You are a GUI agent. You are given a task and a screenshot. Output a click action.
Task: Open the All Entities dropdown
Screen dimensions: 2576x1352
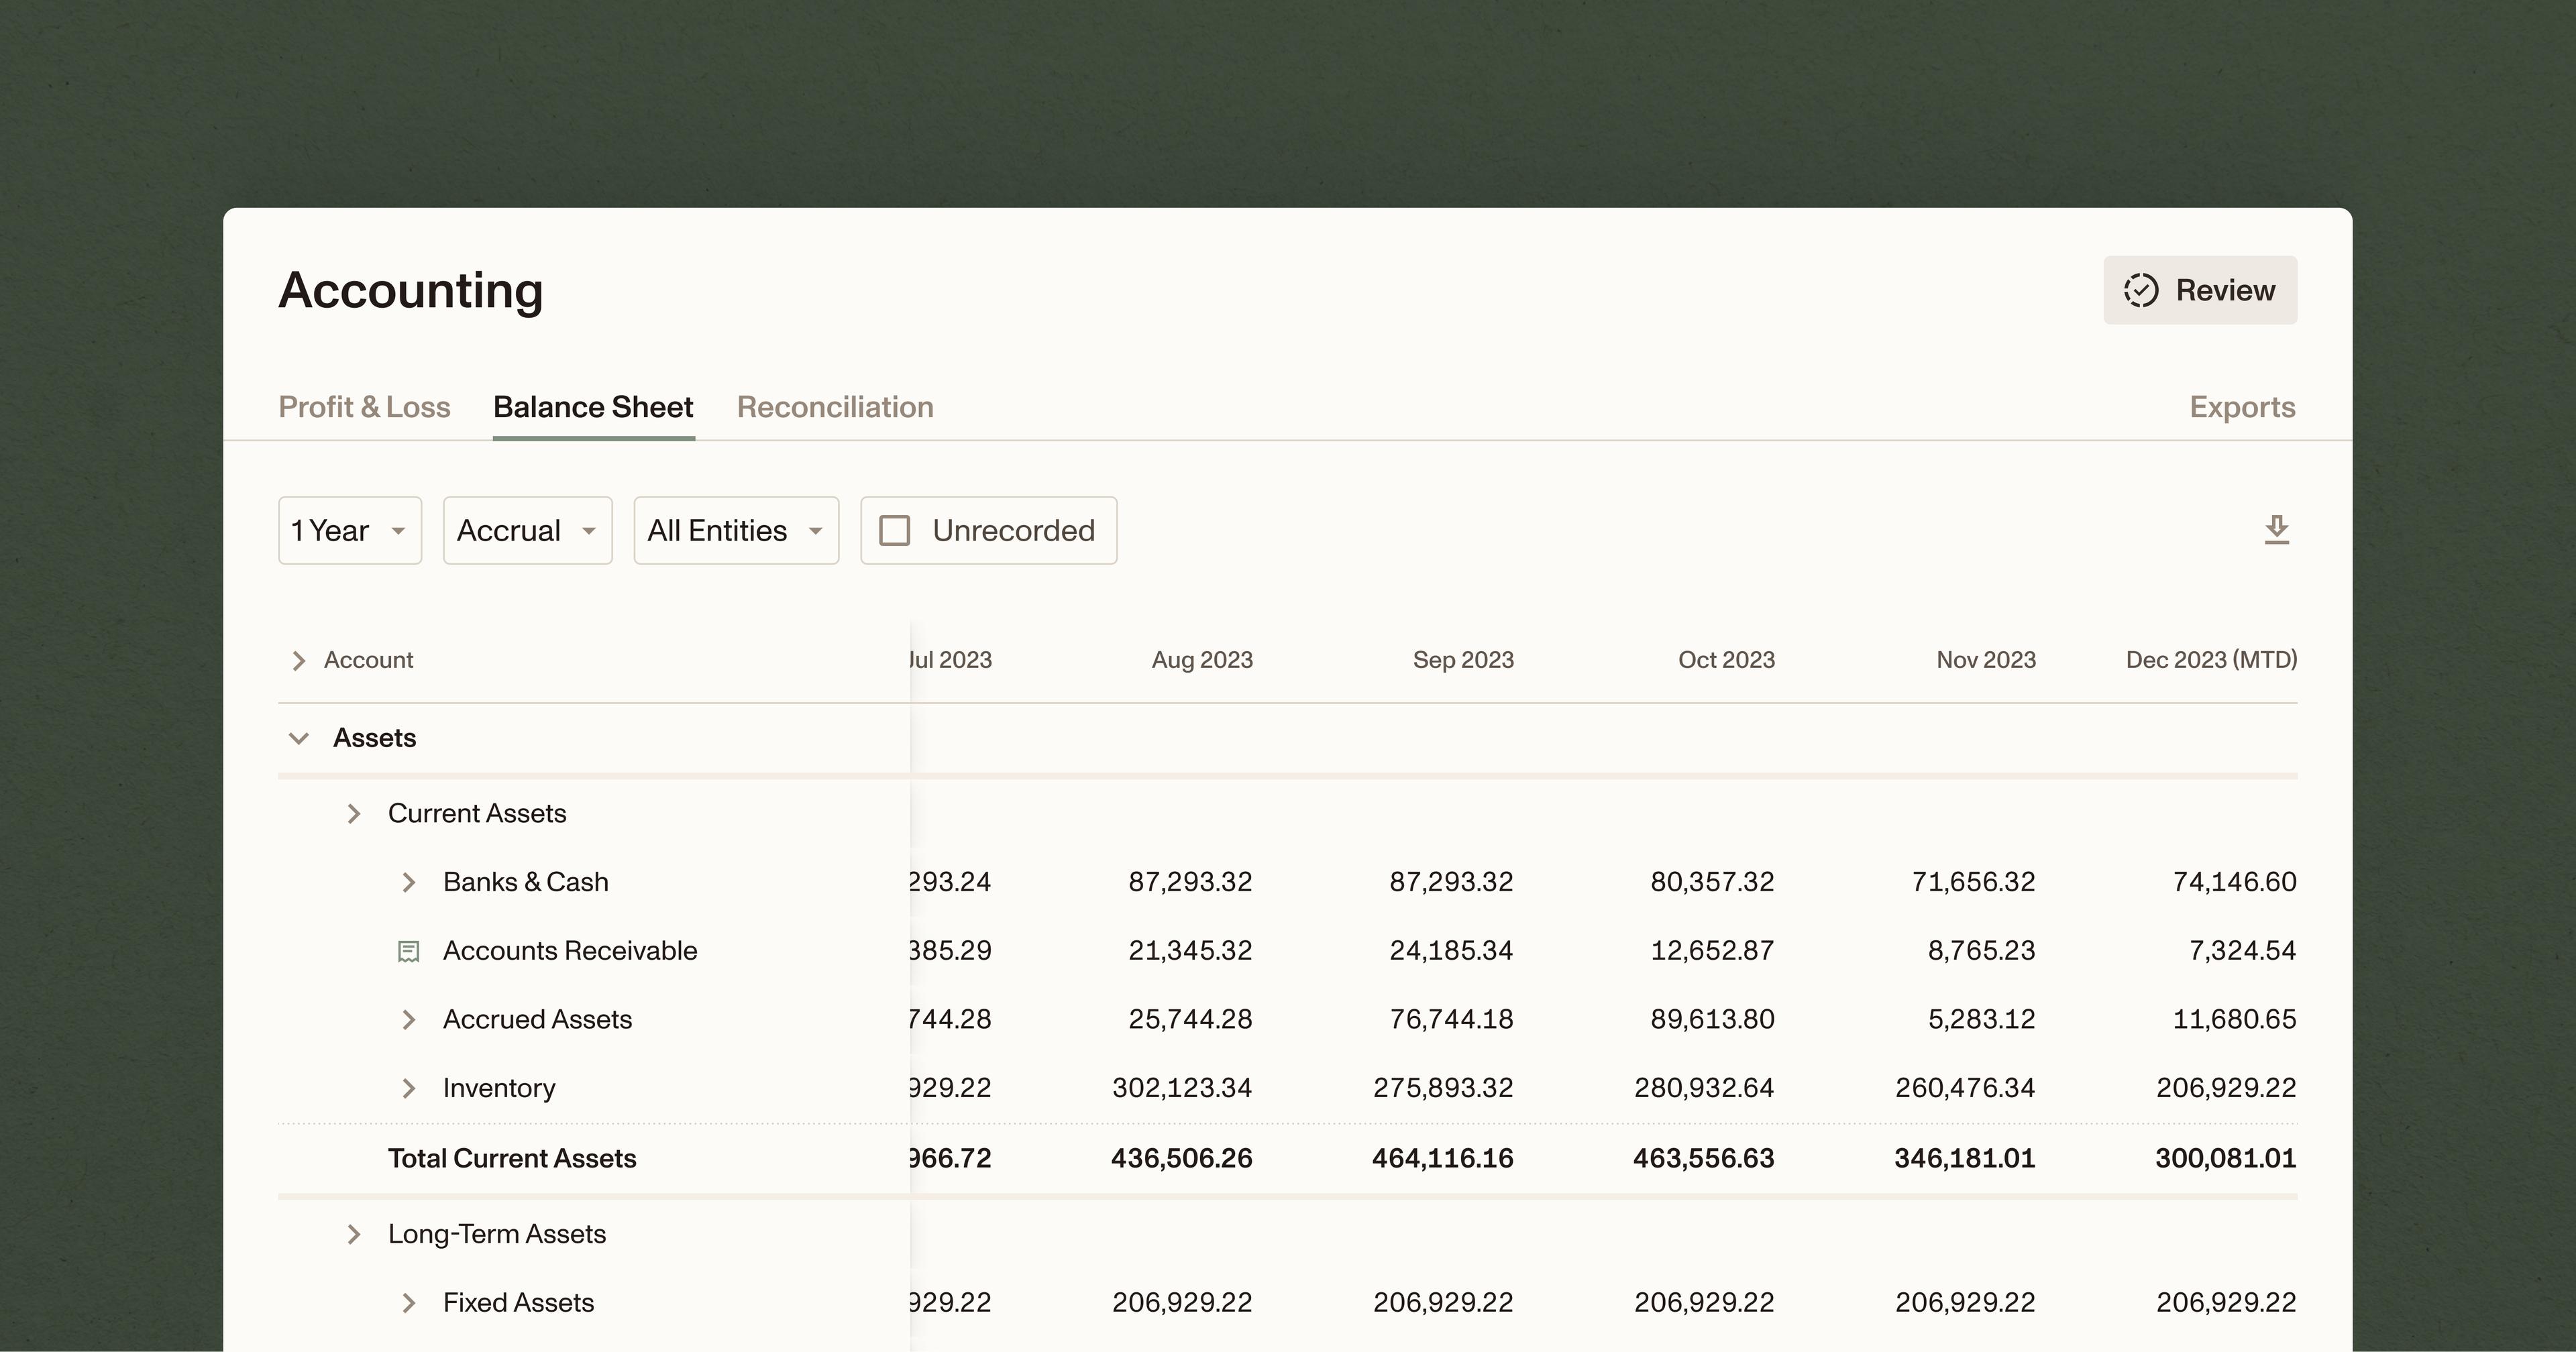click(735, 530)
